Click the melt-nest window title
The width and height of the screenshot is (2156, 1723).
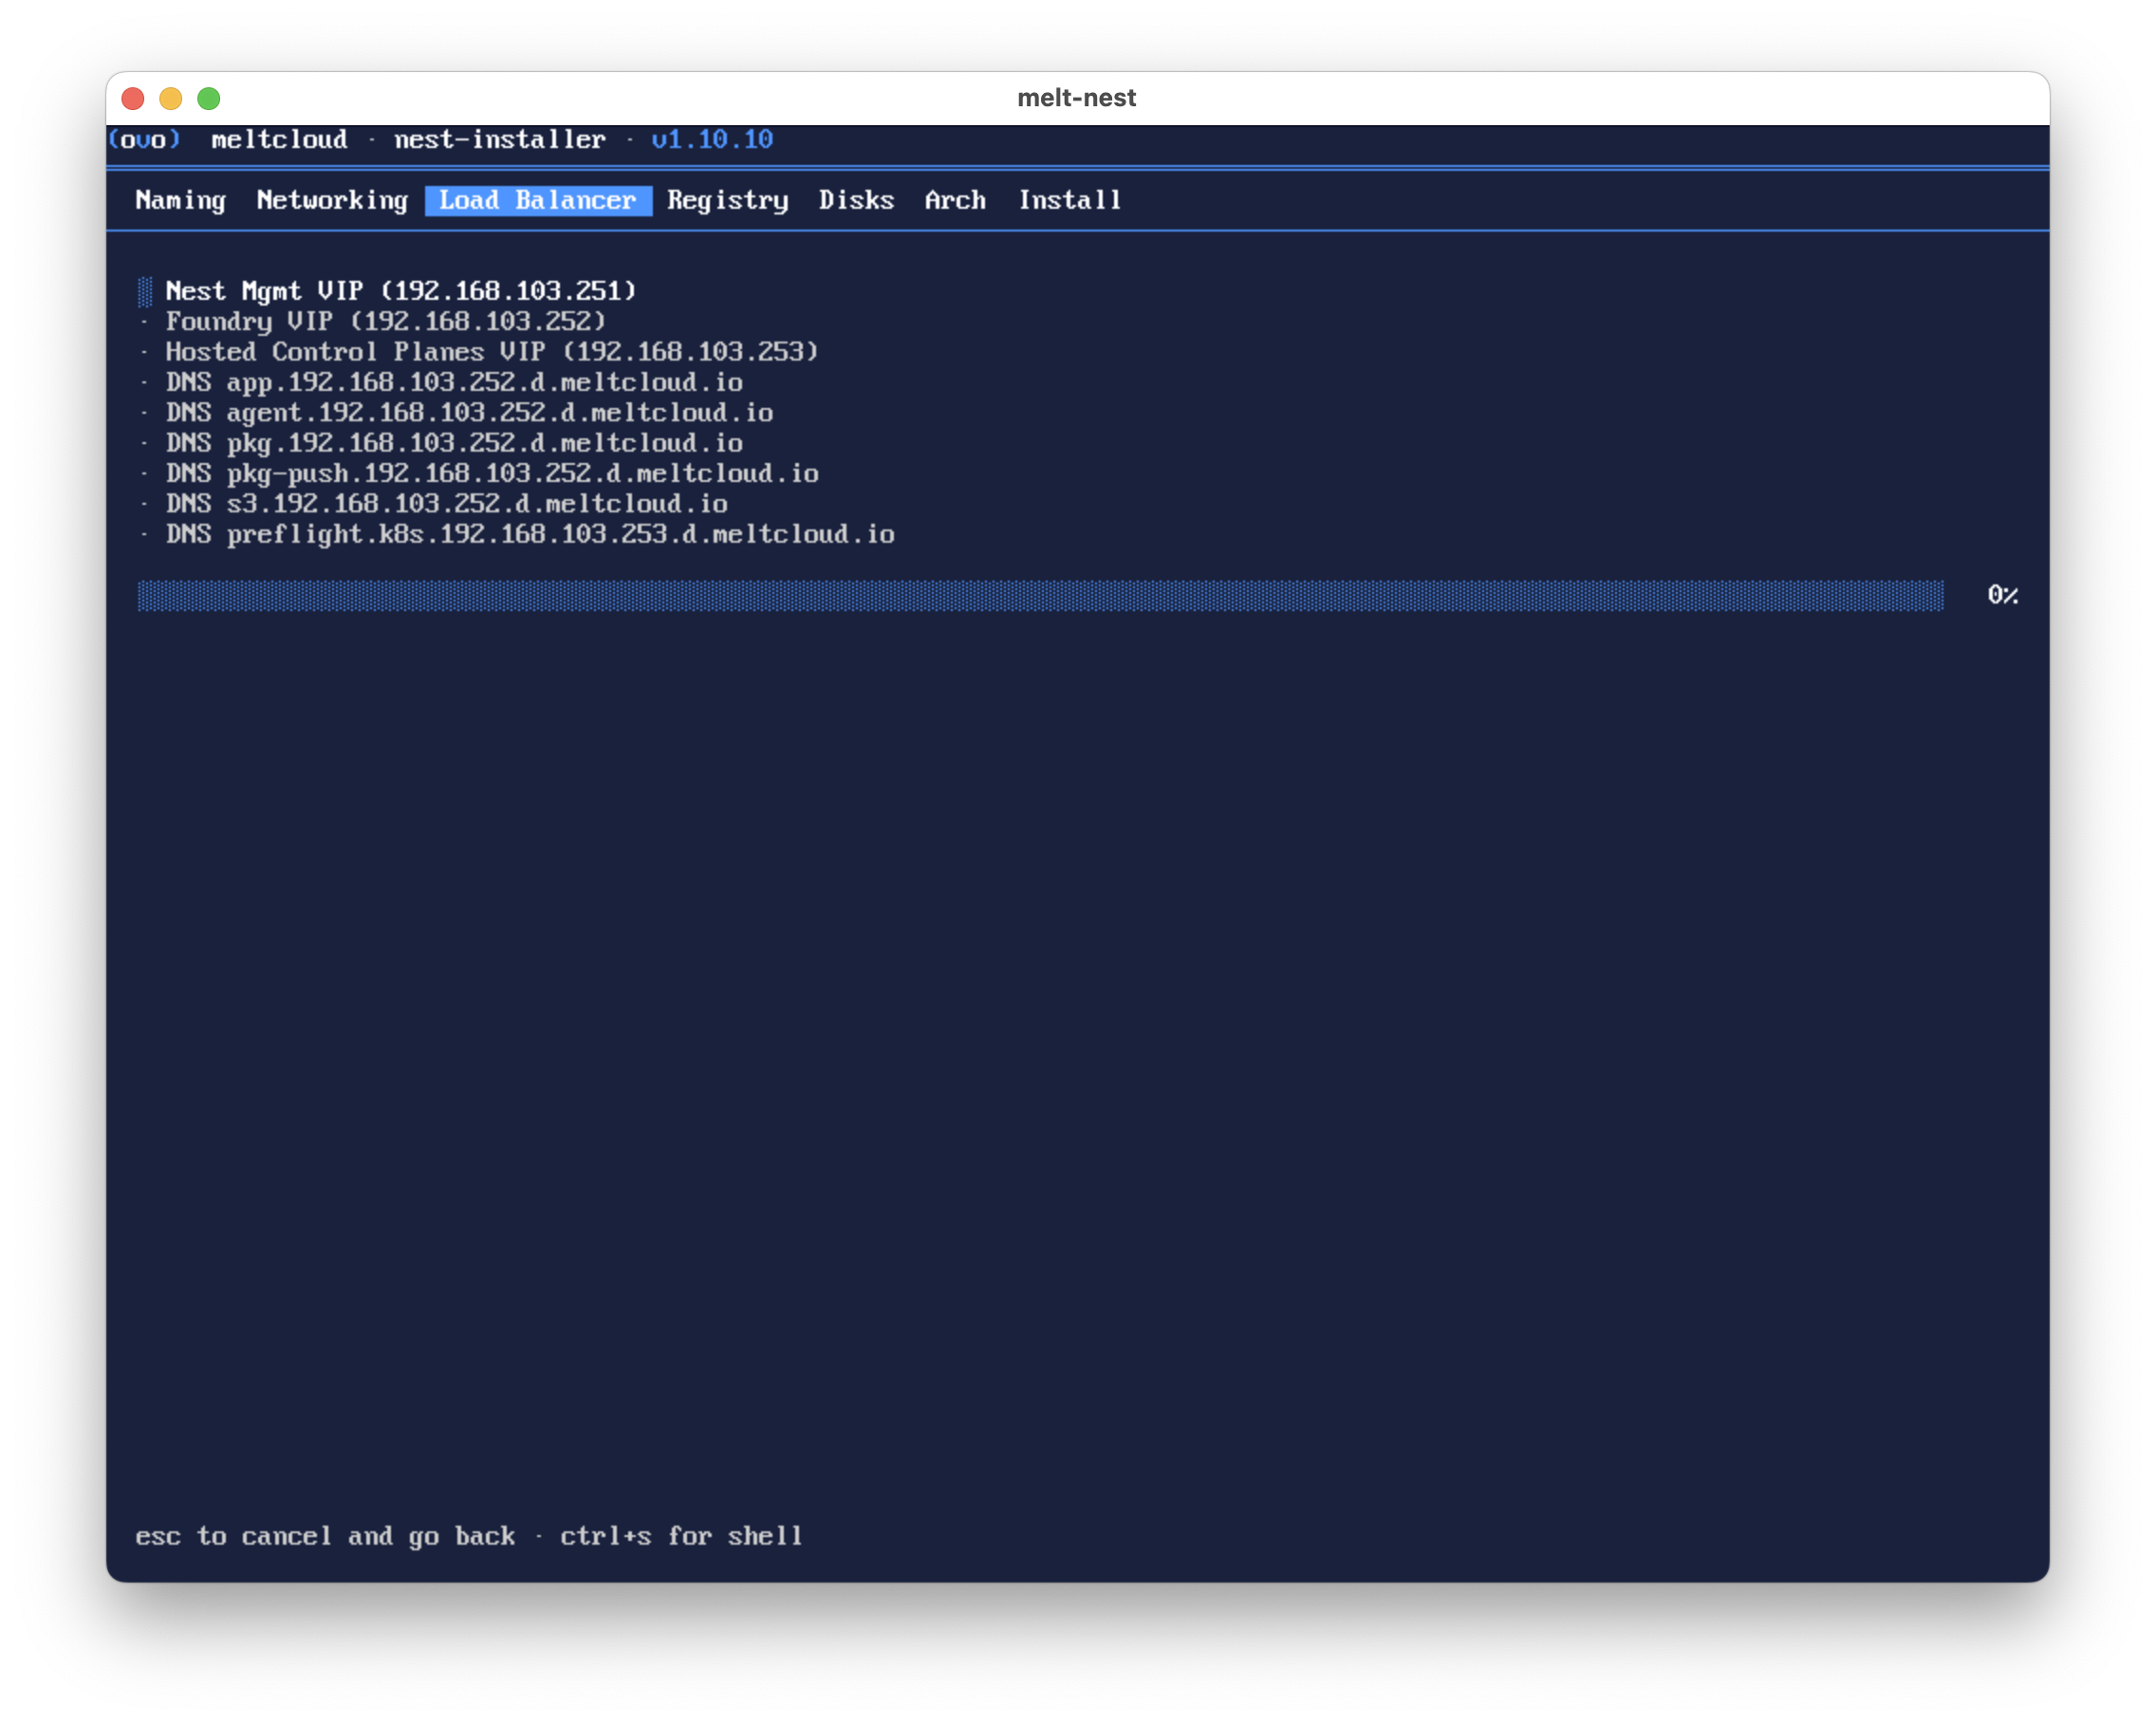(x=1077, y=98)
